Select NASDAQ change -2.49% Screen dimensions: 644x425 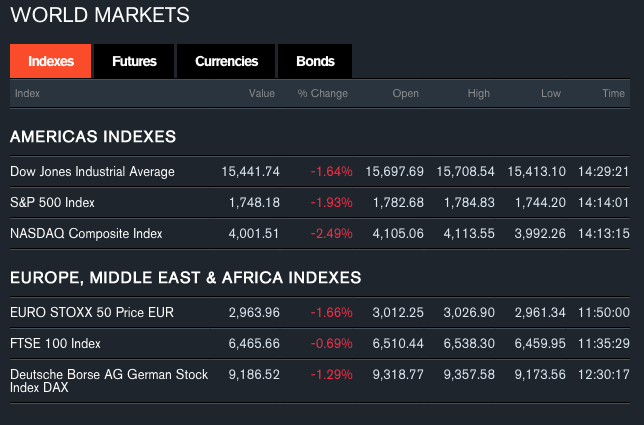click(x=331, y=234)
